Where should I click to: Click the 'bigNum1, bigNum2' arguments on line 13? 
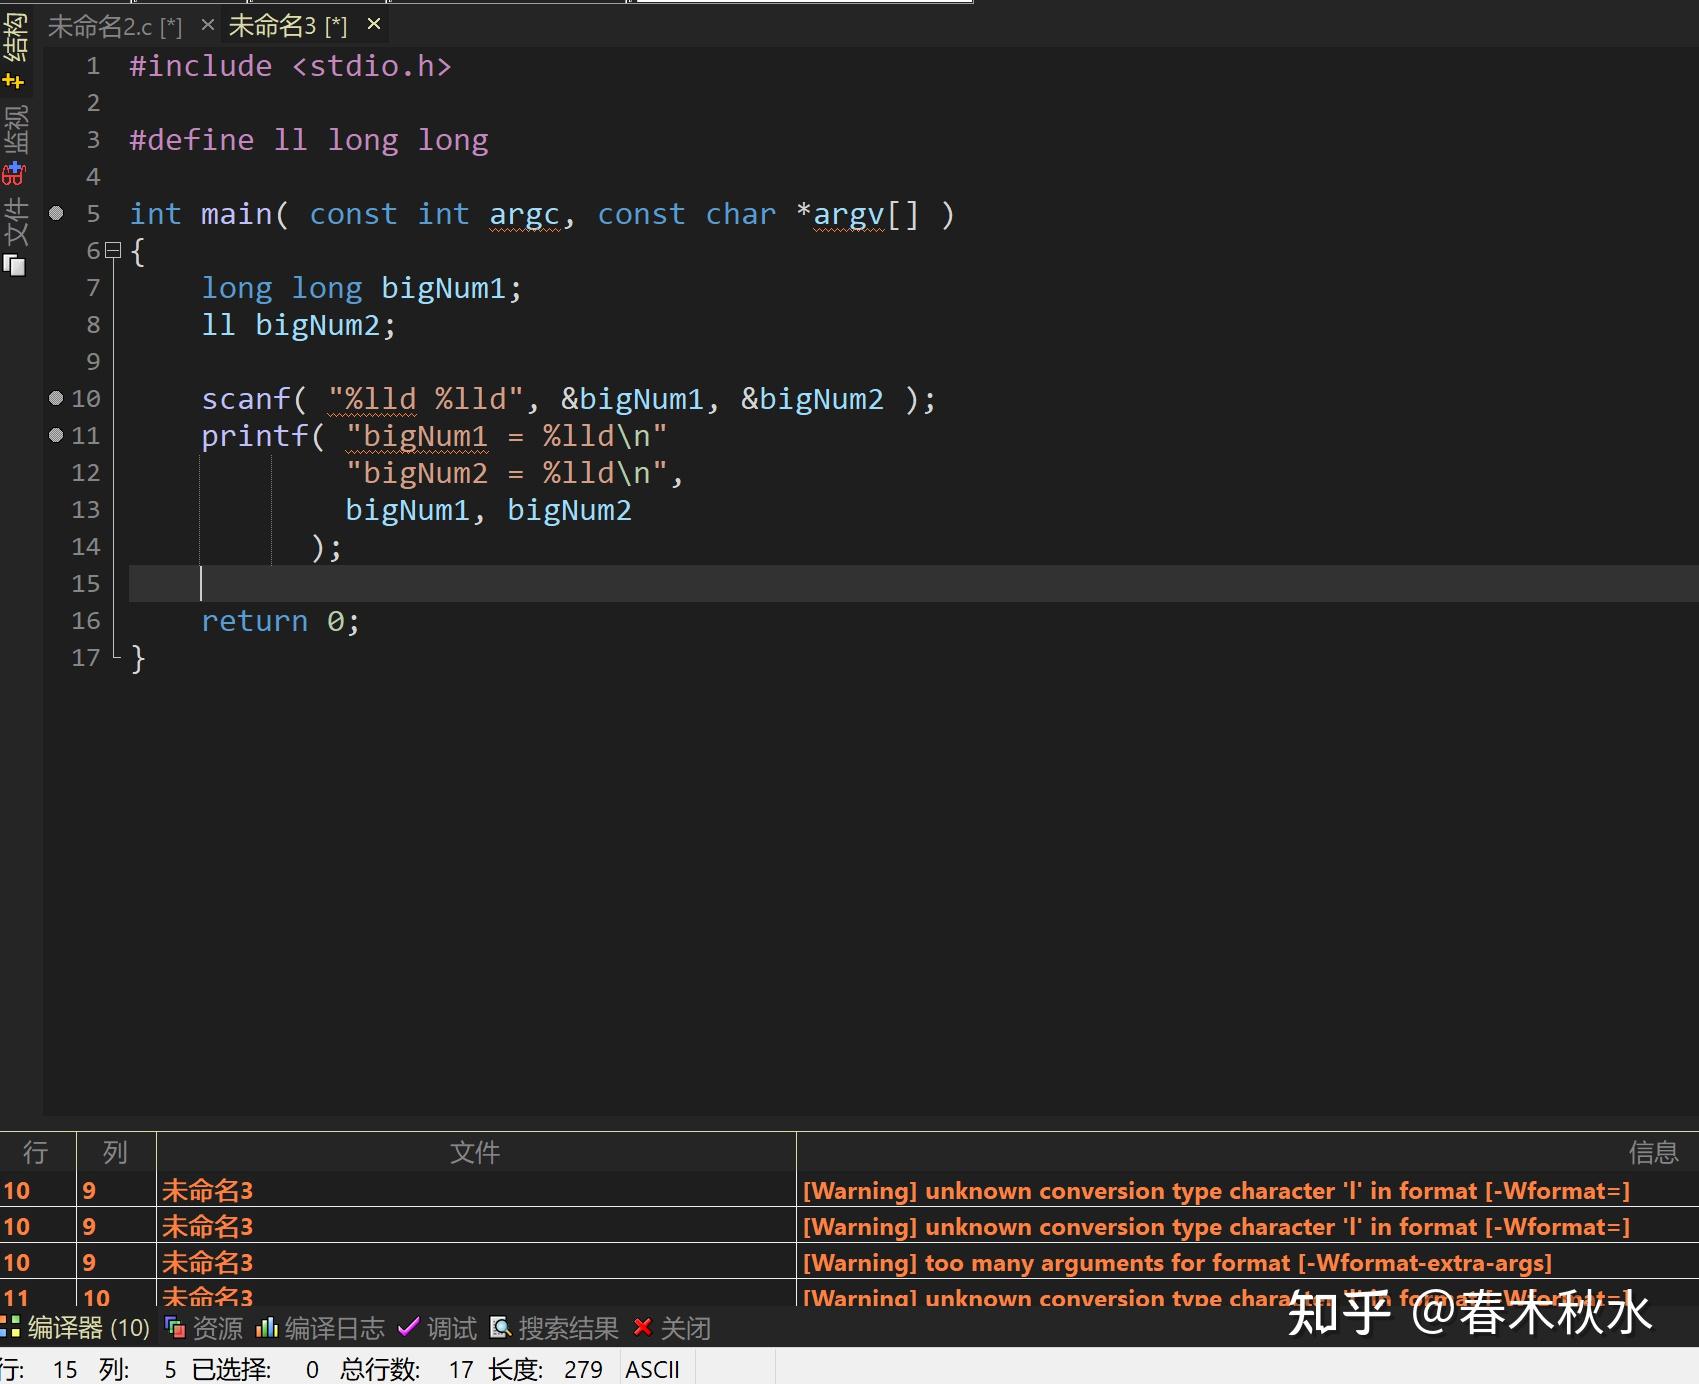(488, 510)
